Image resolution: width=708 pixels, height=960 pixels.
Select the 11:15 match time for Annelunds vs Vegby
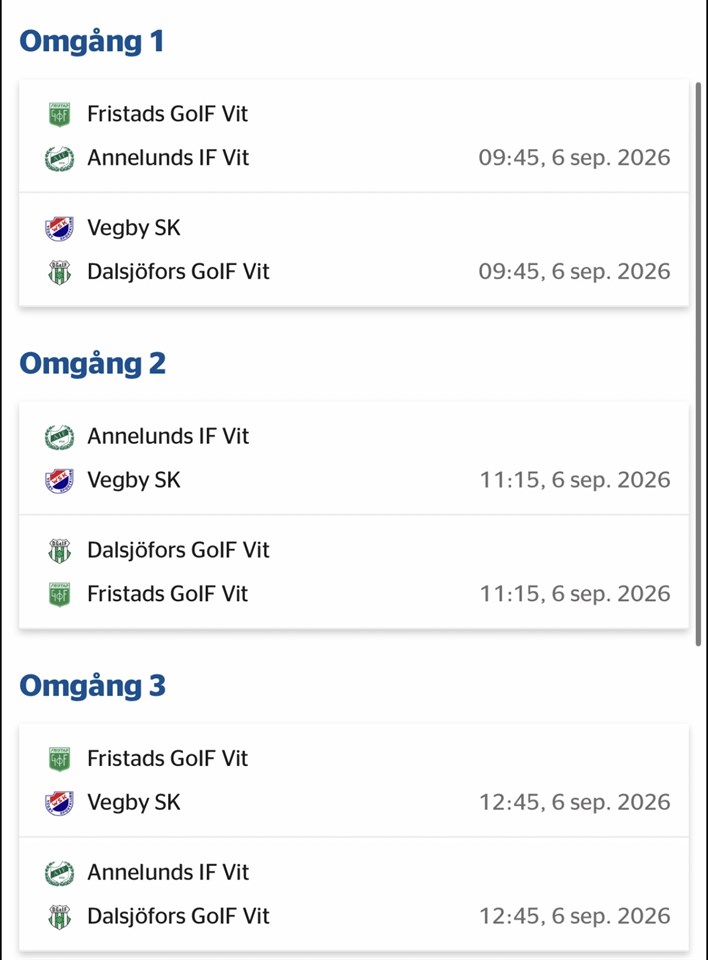[x=574, y=480]
